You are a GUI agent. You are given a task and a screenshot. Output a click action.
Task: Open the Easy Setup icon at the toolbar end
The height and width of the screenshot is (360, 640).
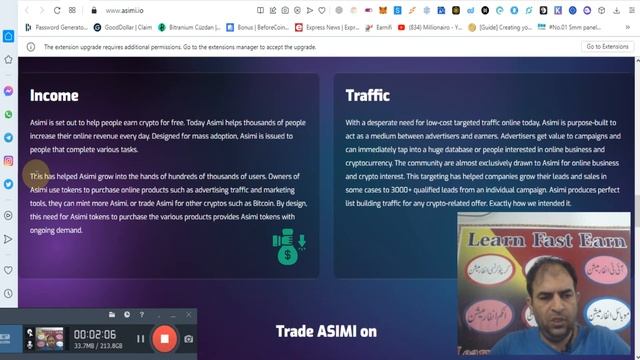632,11
